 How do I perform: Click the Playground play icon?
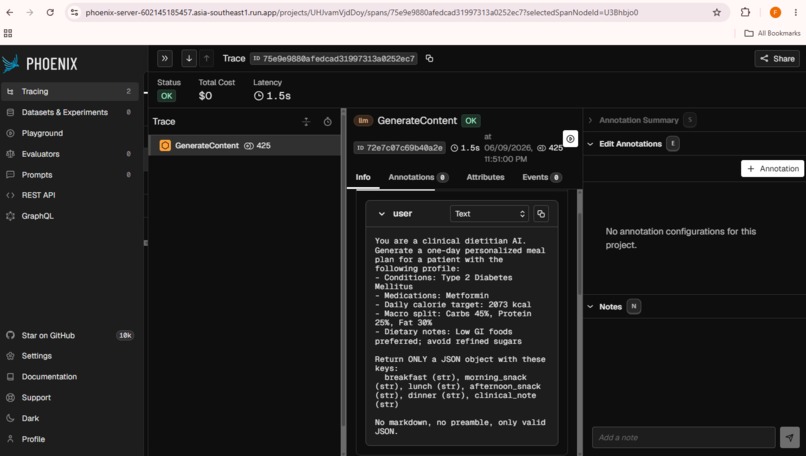[x=10, y=133]
